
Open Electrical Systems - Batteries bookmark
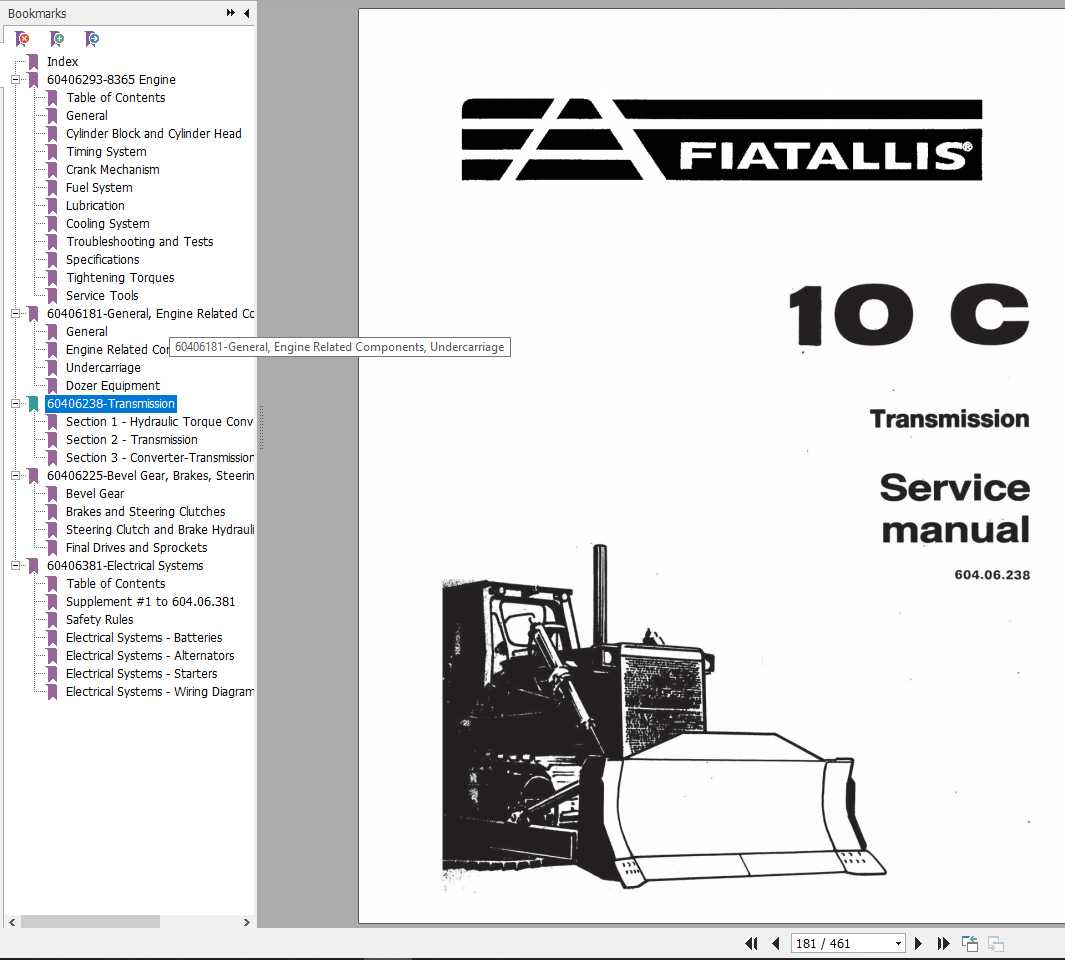[x=144, y=637]
